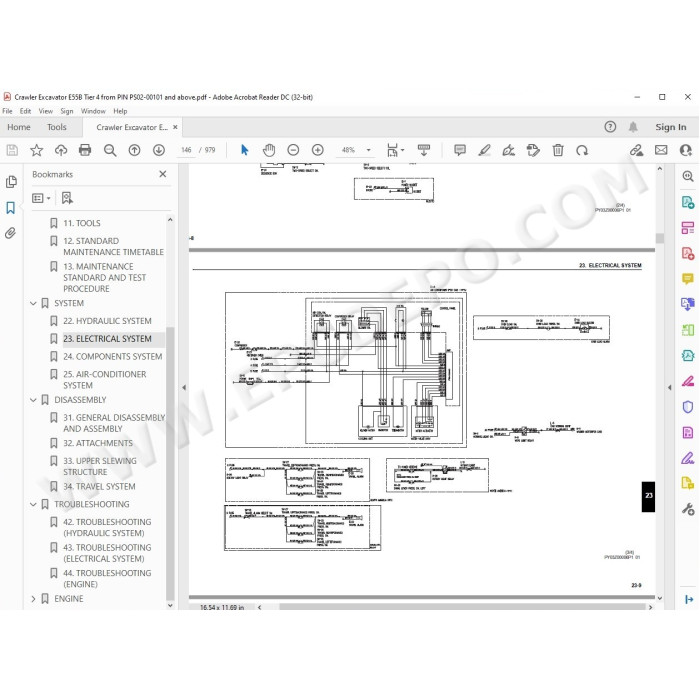Open bookmark 32. ATTACHMENTS
Viewport: 700px width, 700px height.
click(98, 443)
